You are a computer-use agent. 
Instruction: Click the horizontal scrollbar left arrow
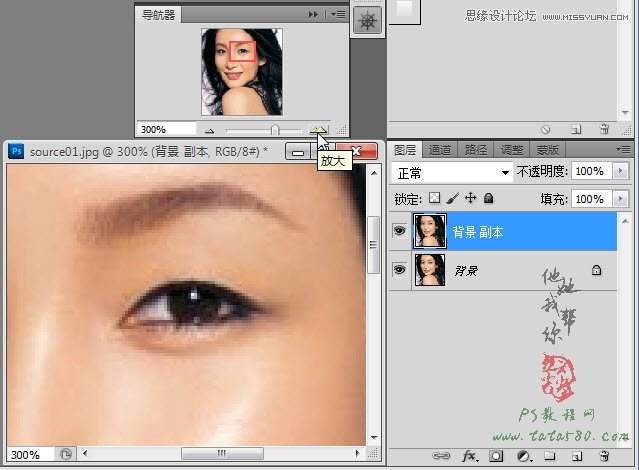point(85,453)
